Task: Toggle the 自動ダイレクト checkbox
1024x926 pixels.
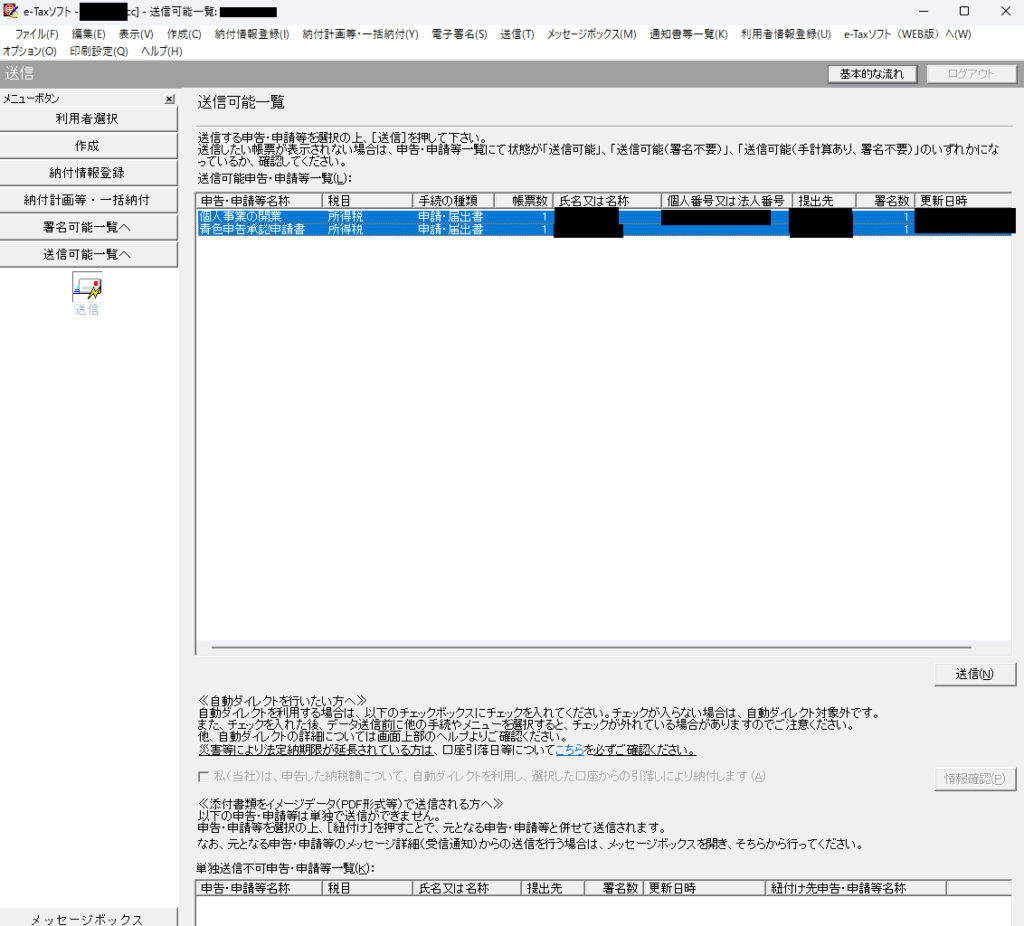Action: (204, 777)
